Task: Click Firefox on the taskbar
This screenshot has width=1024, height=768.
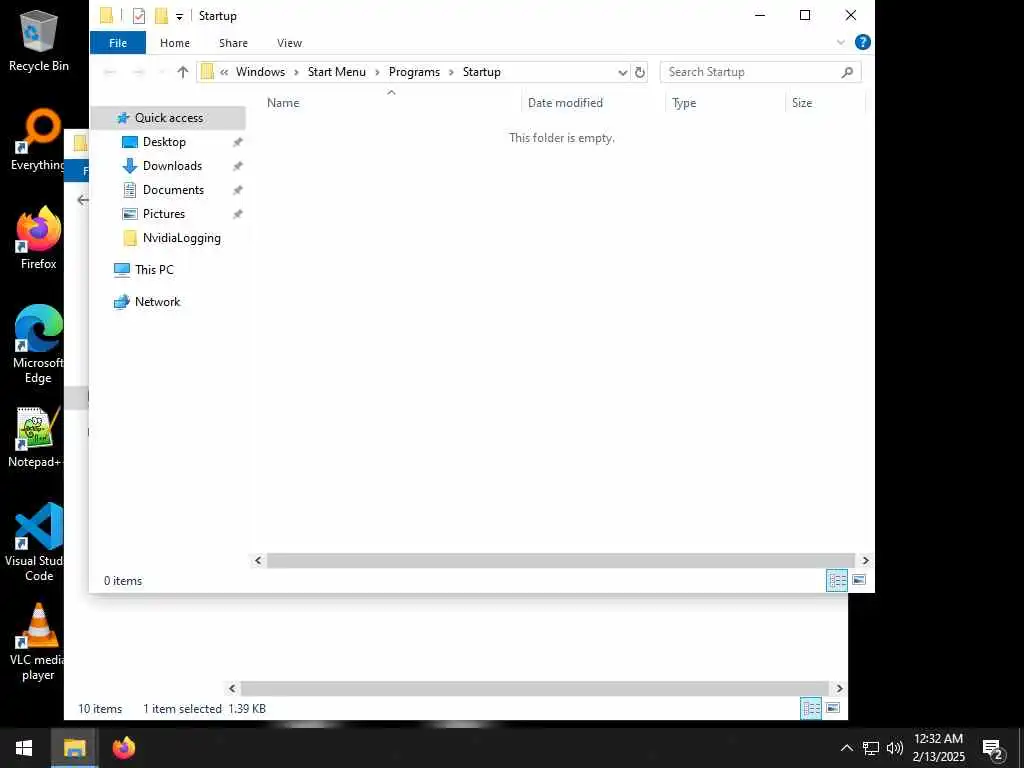Action: 123,748
